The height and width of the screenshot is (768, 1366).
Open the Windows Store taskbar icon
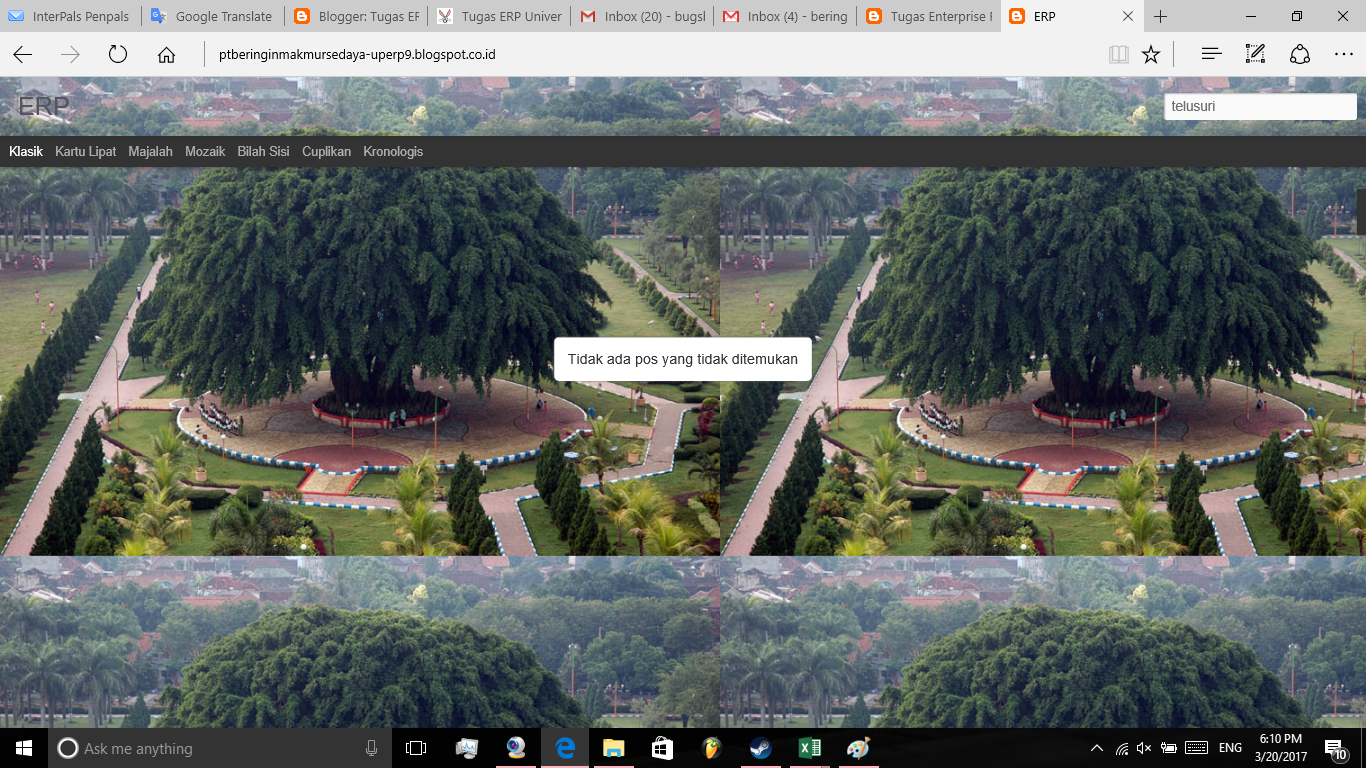[662, 748]
